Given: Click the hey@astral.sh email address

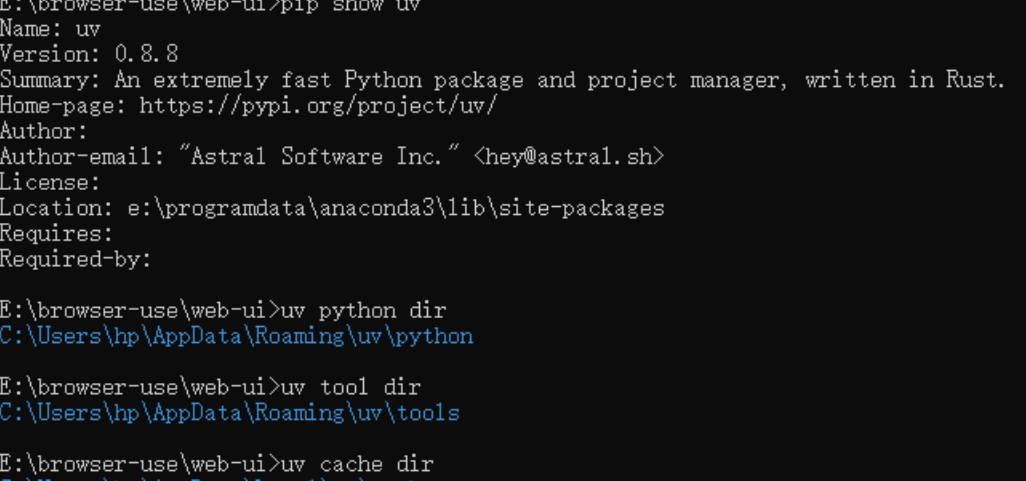Looking at the screenshot, I should point(568,156).
